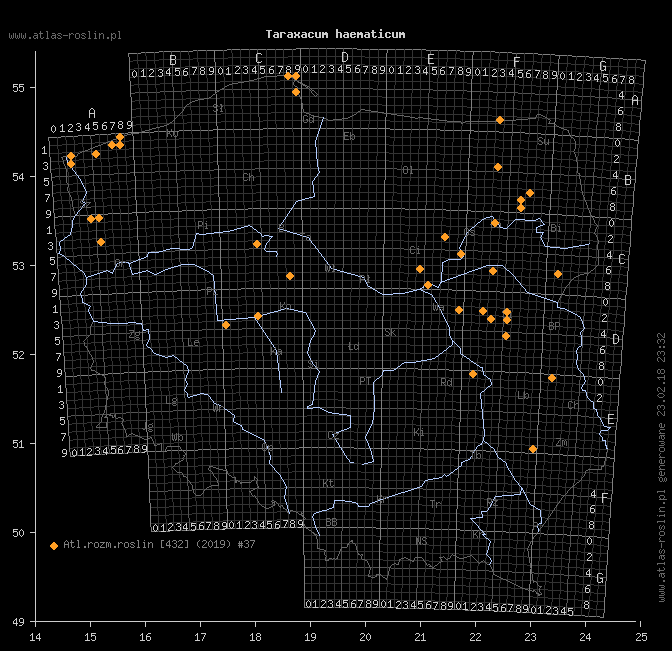This screenshot has width=672, height=651.
Task: Click the region code Kt on map
Action: (328, 483)
